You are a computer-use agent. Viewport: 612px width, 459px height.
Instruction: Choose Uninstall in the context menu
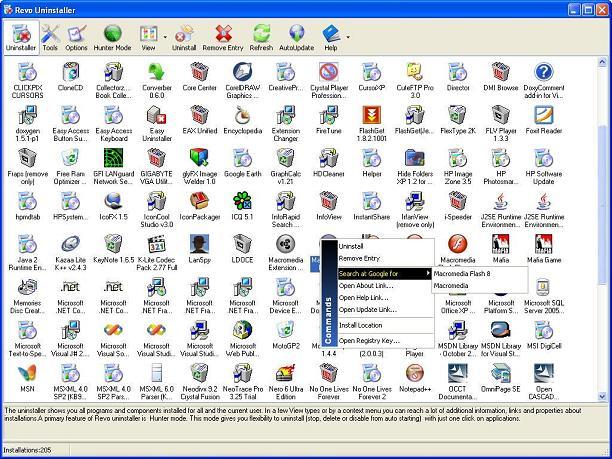(x=385, y=246)
